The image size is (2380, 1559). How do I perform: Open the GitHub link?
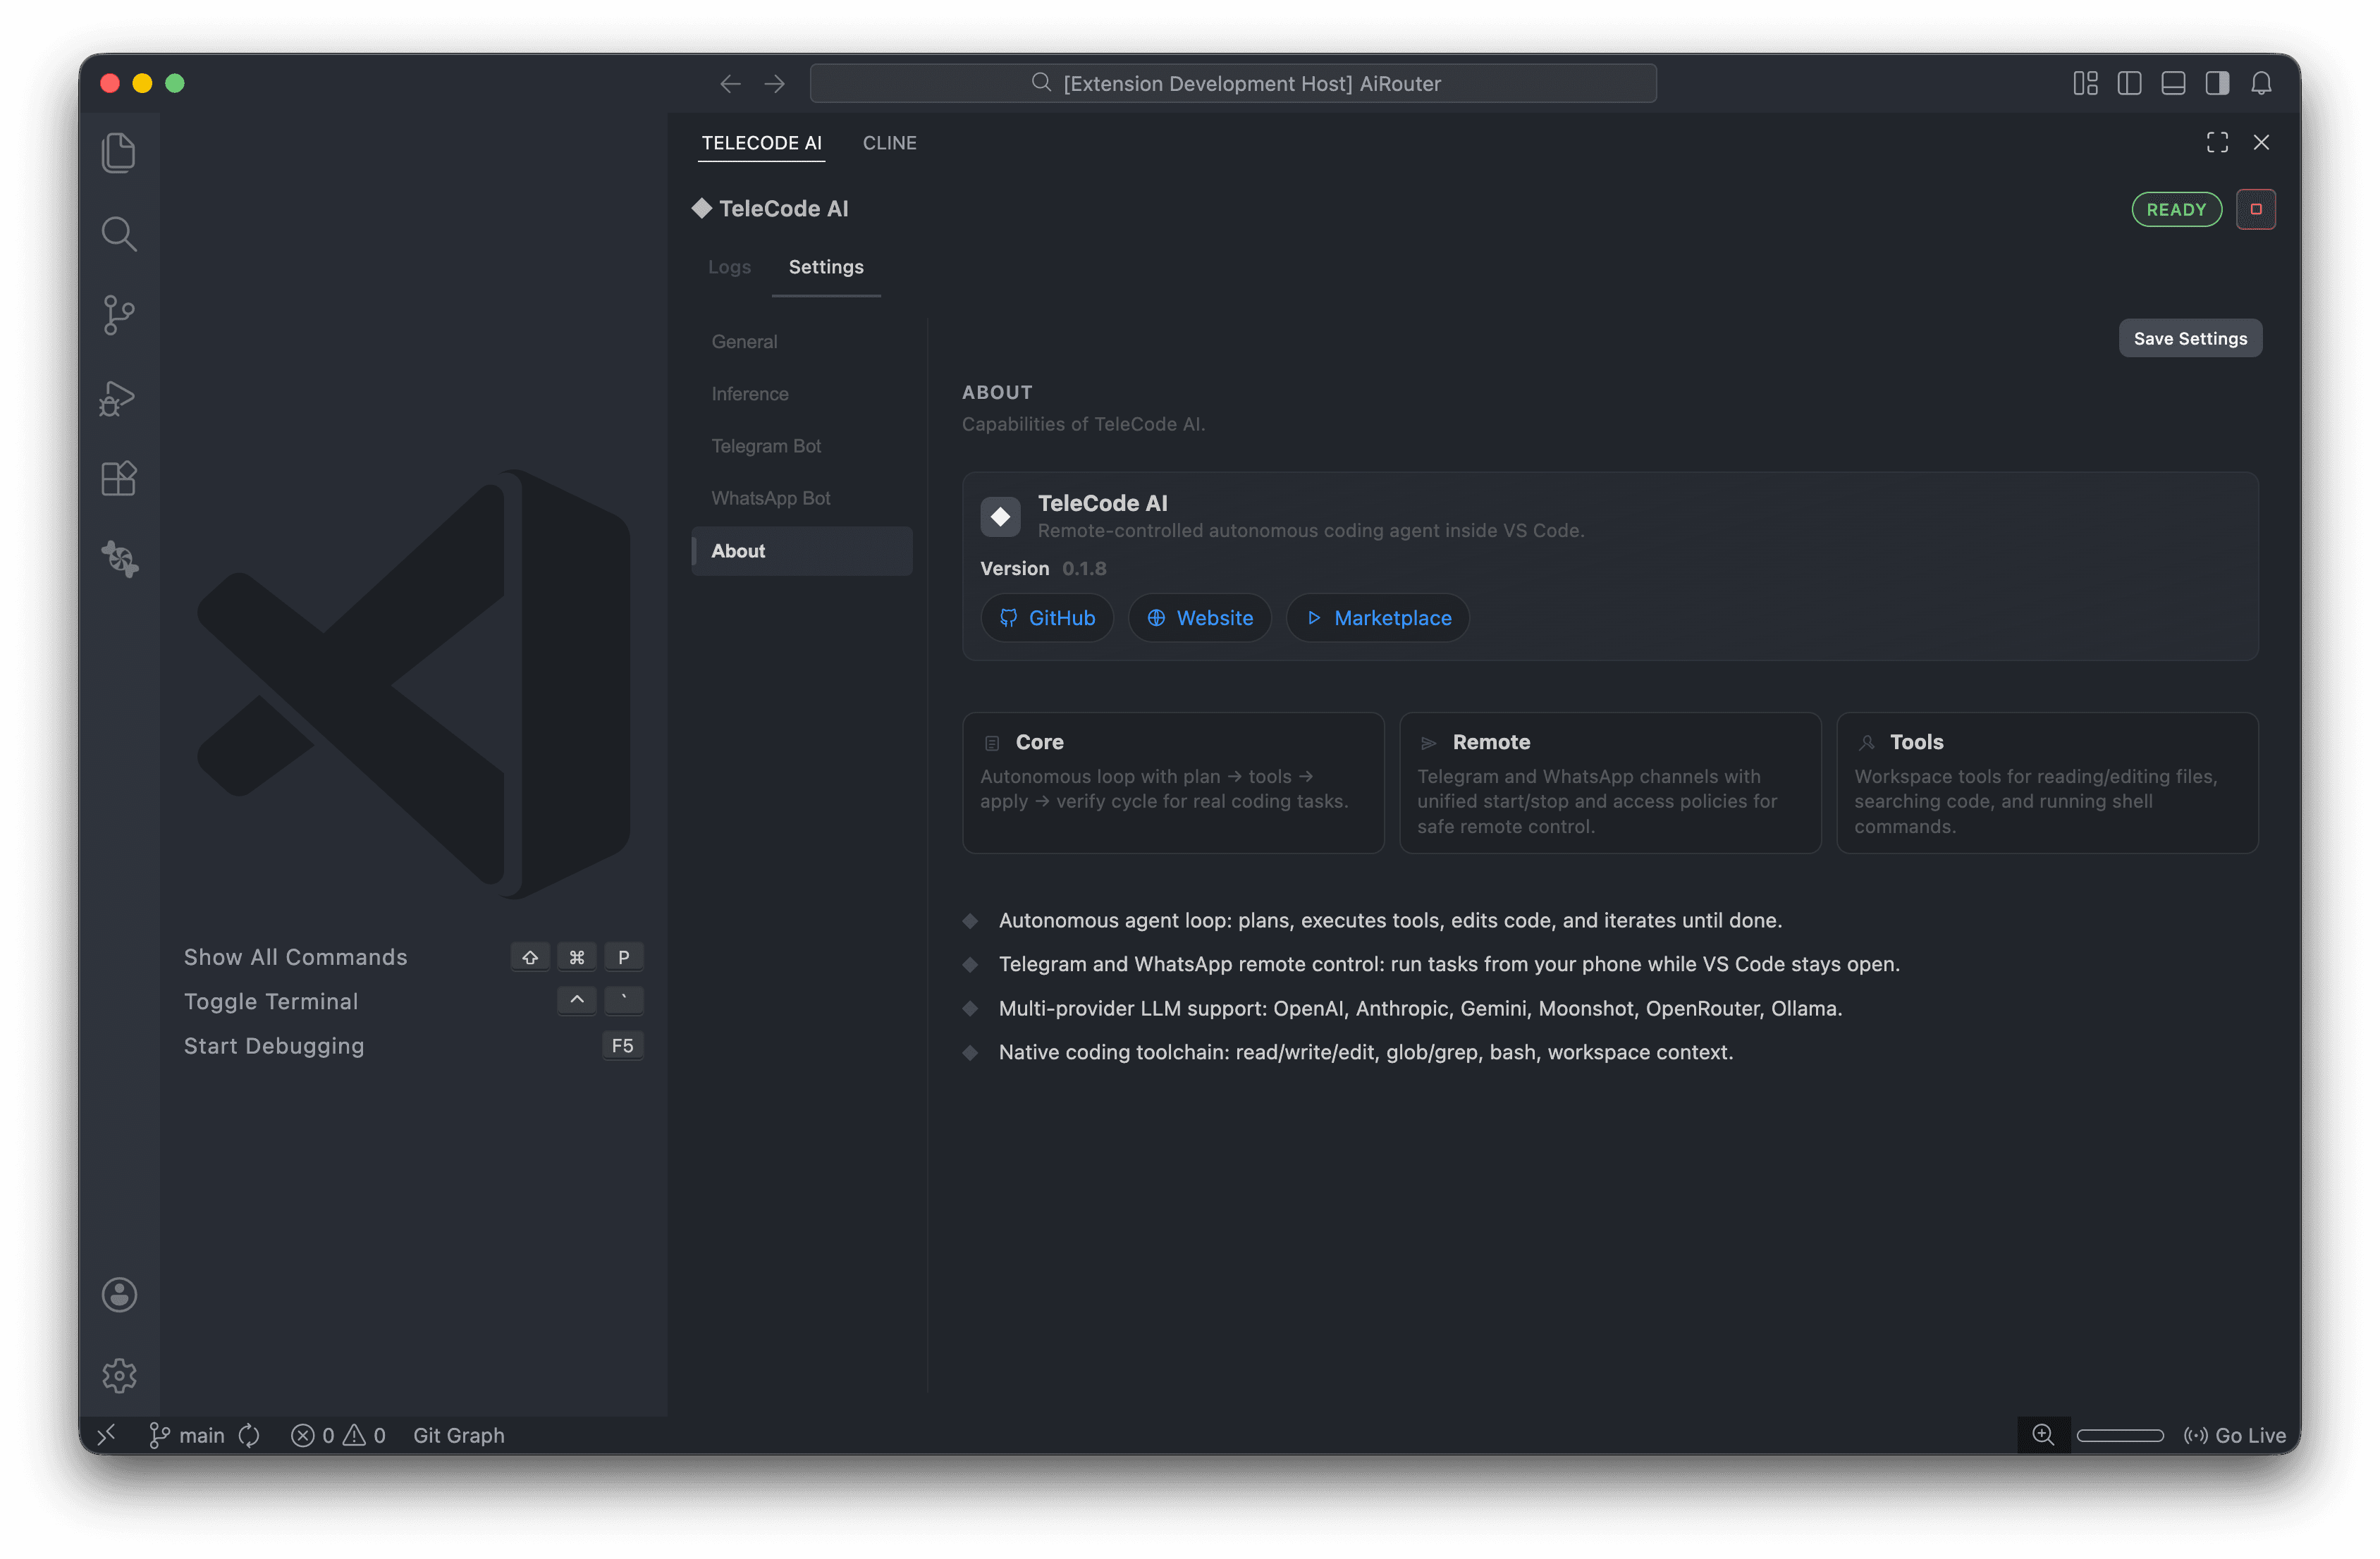1047,618
